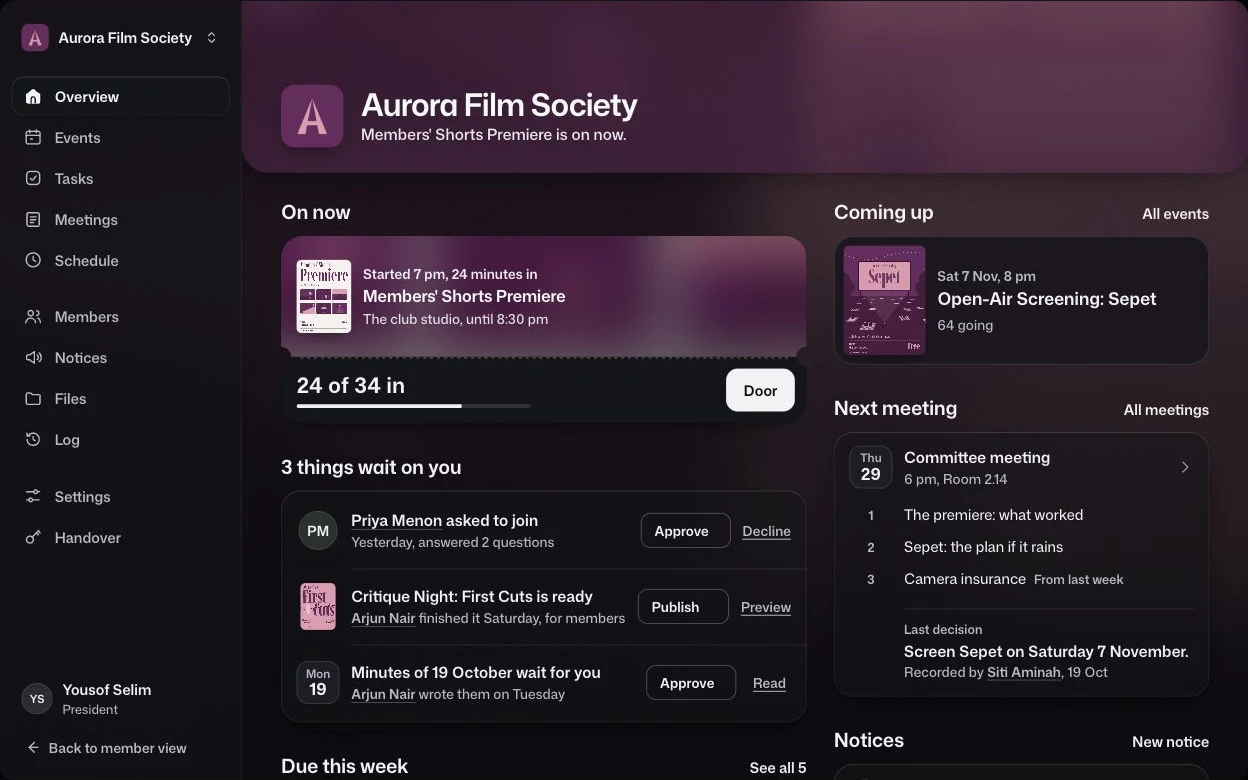1248x780 pixels.
Task: Go to the Tasks page label
Action: pyautogui.click(x=74, y=179)
